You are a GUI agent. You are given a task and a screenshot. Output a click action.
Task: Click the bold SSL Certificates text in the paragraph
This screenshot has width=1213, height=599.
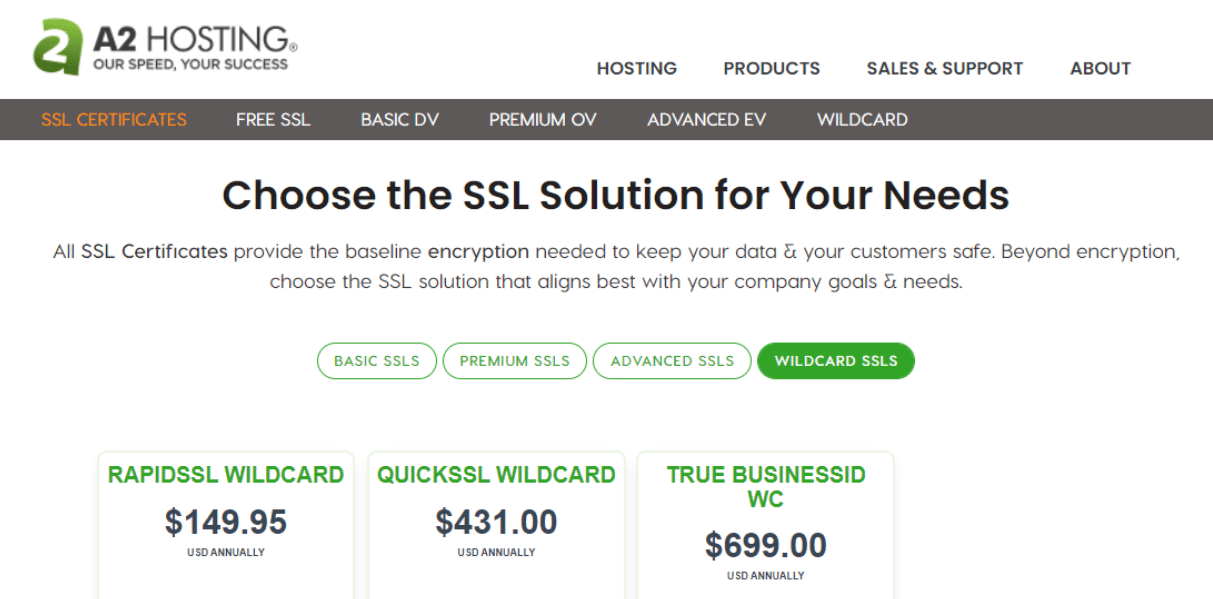[154, 252]
